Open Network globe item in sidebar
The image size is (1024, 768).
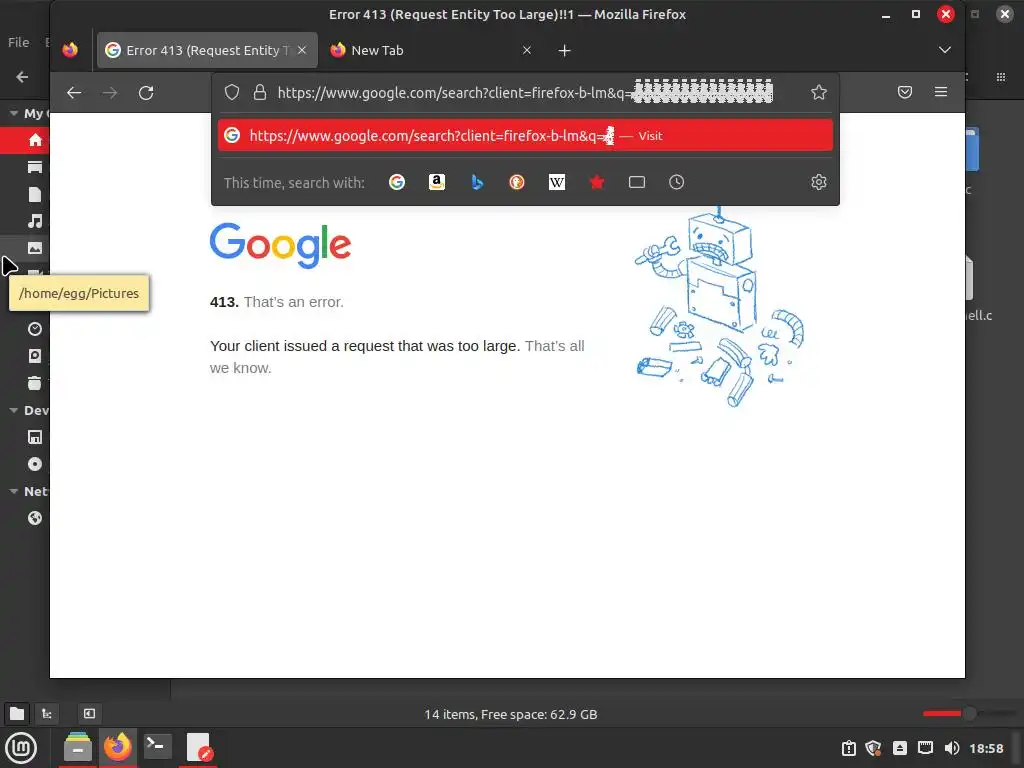click(35, 518)
